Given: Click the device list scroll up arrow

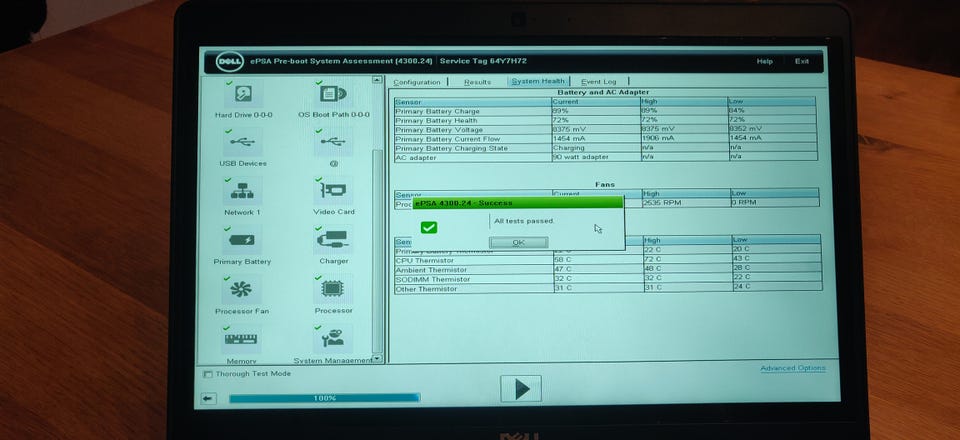Looking at the screenshot, I should (377, 80).
